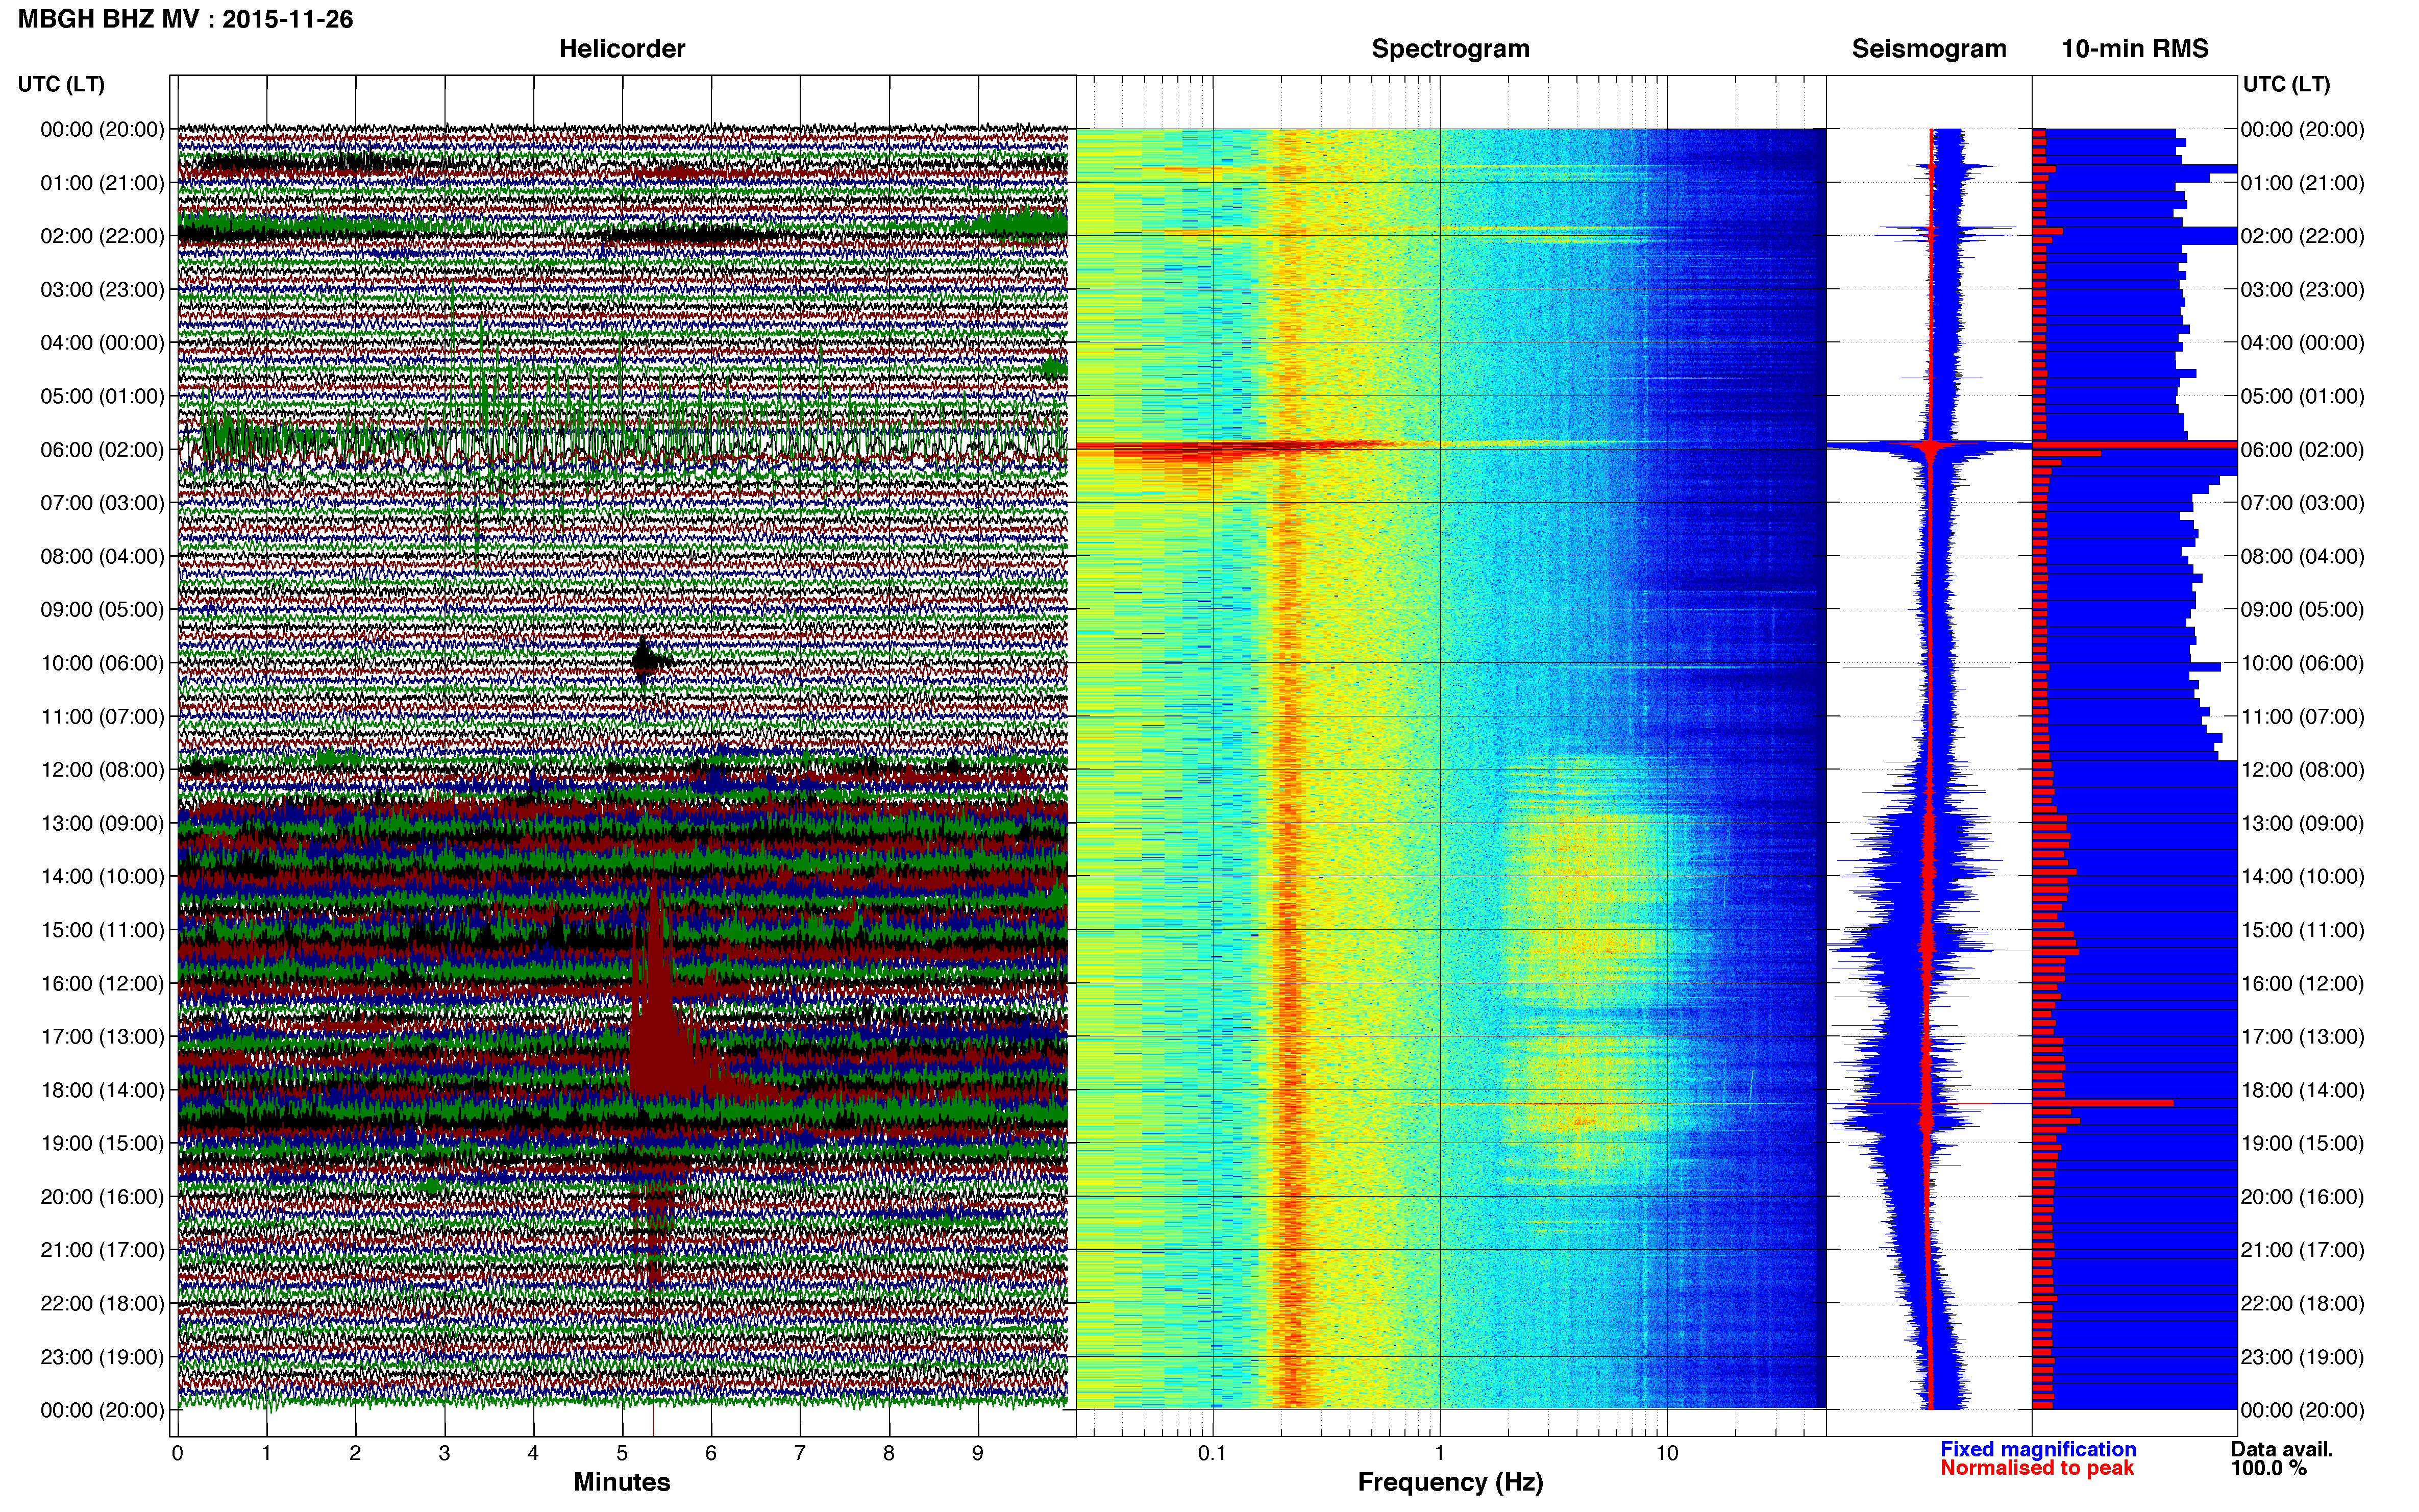Click '22:00 (18:00)' on the Helicorder time axis
The width and height of the screenshot is (2419, 1512).
pyautogui.click(x=102, y=1304)
